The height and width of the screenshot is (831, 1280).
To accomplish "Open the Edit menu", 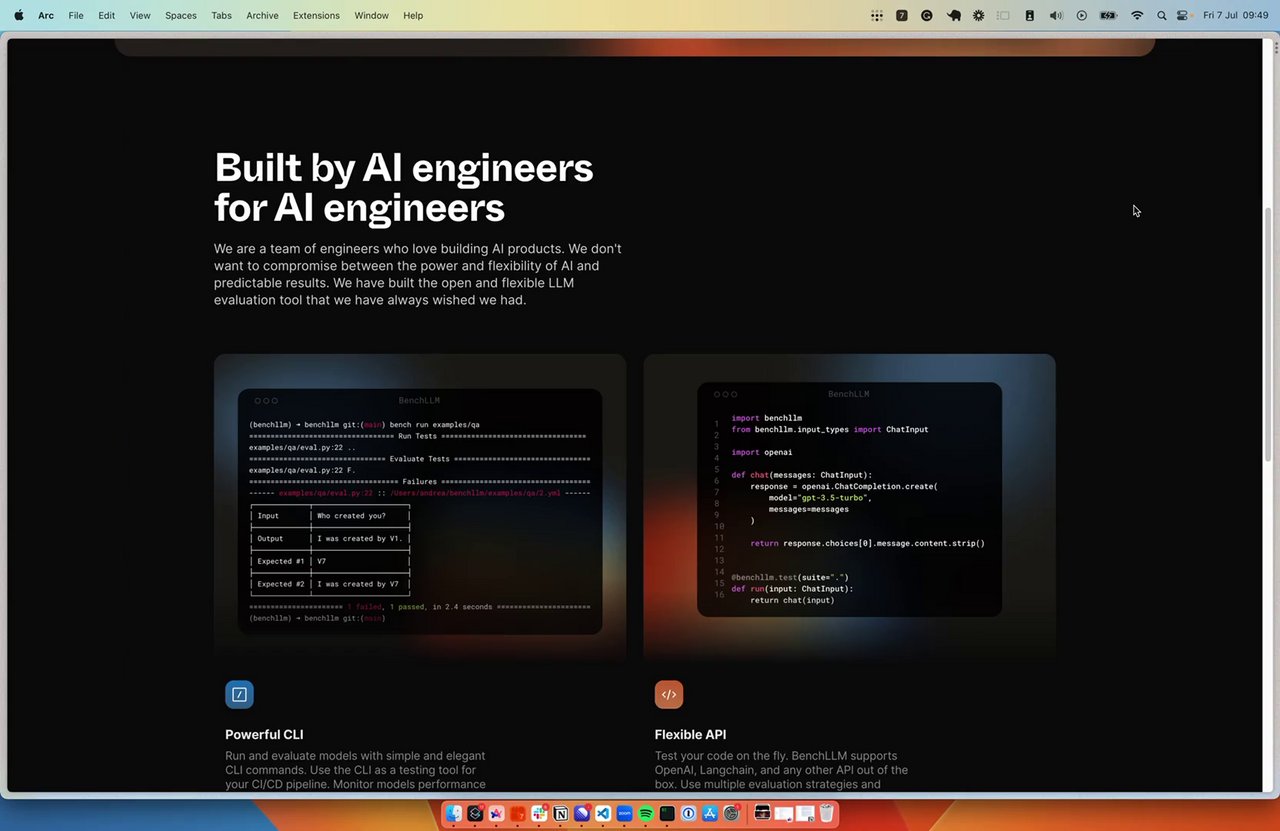I will coord(106,15).
